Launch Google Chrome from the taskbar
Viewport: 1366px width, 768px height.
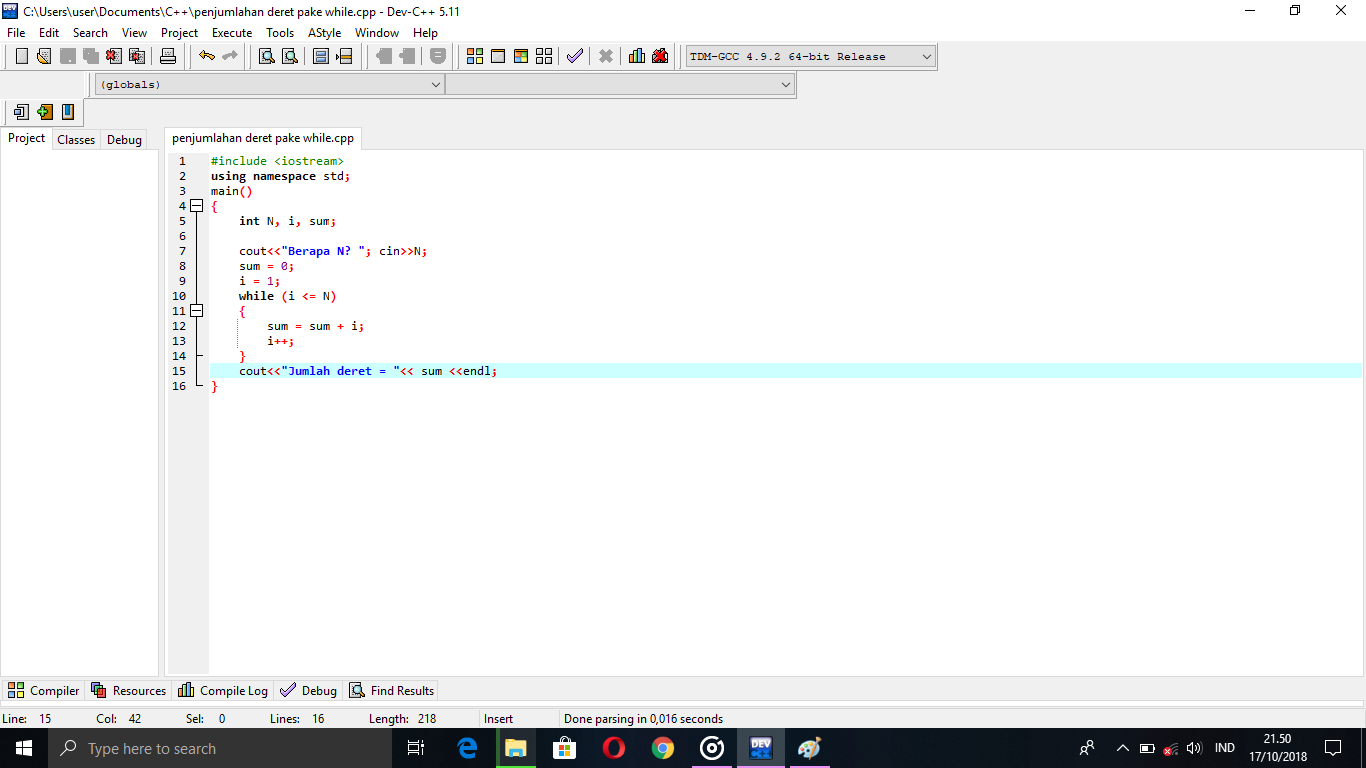coord(663,747)
